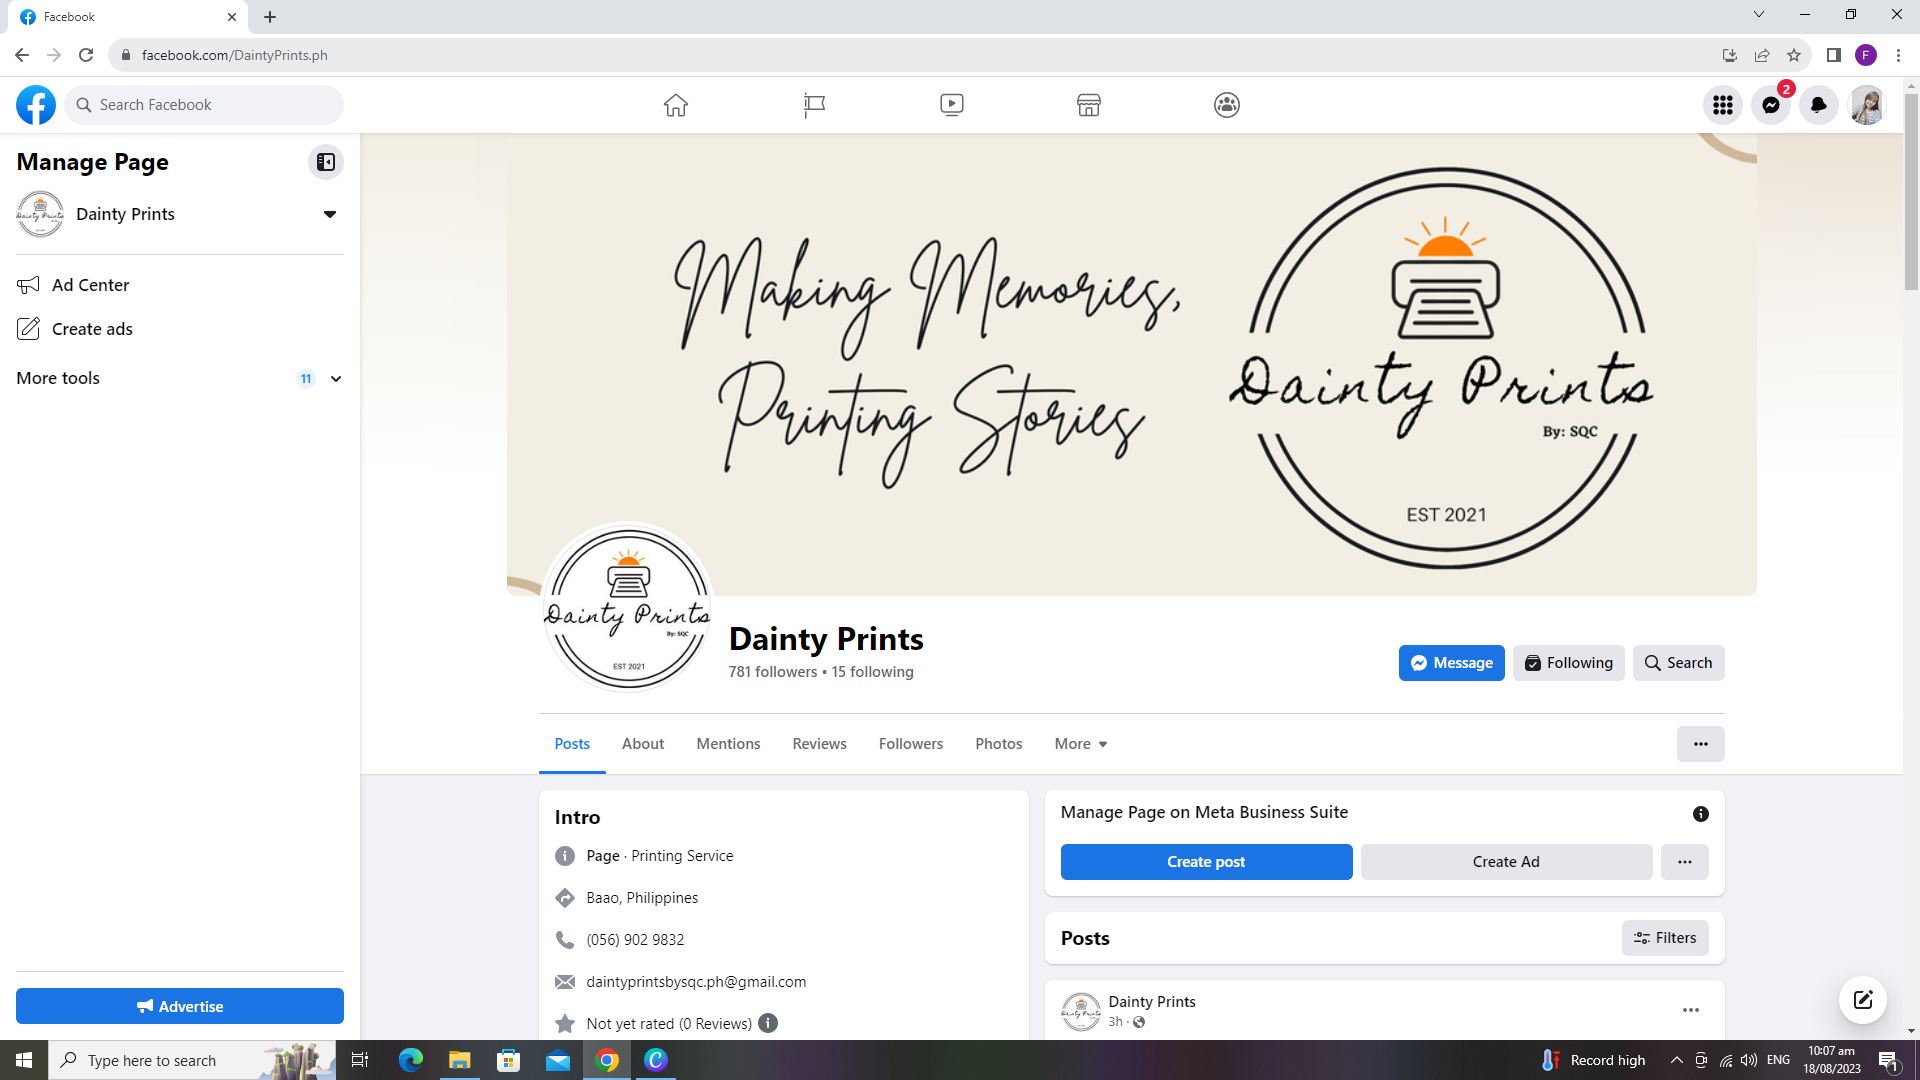
Task: Click the Chrome share page icon
Action: 1762,55
